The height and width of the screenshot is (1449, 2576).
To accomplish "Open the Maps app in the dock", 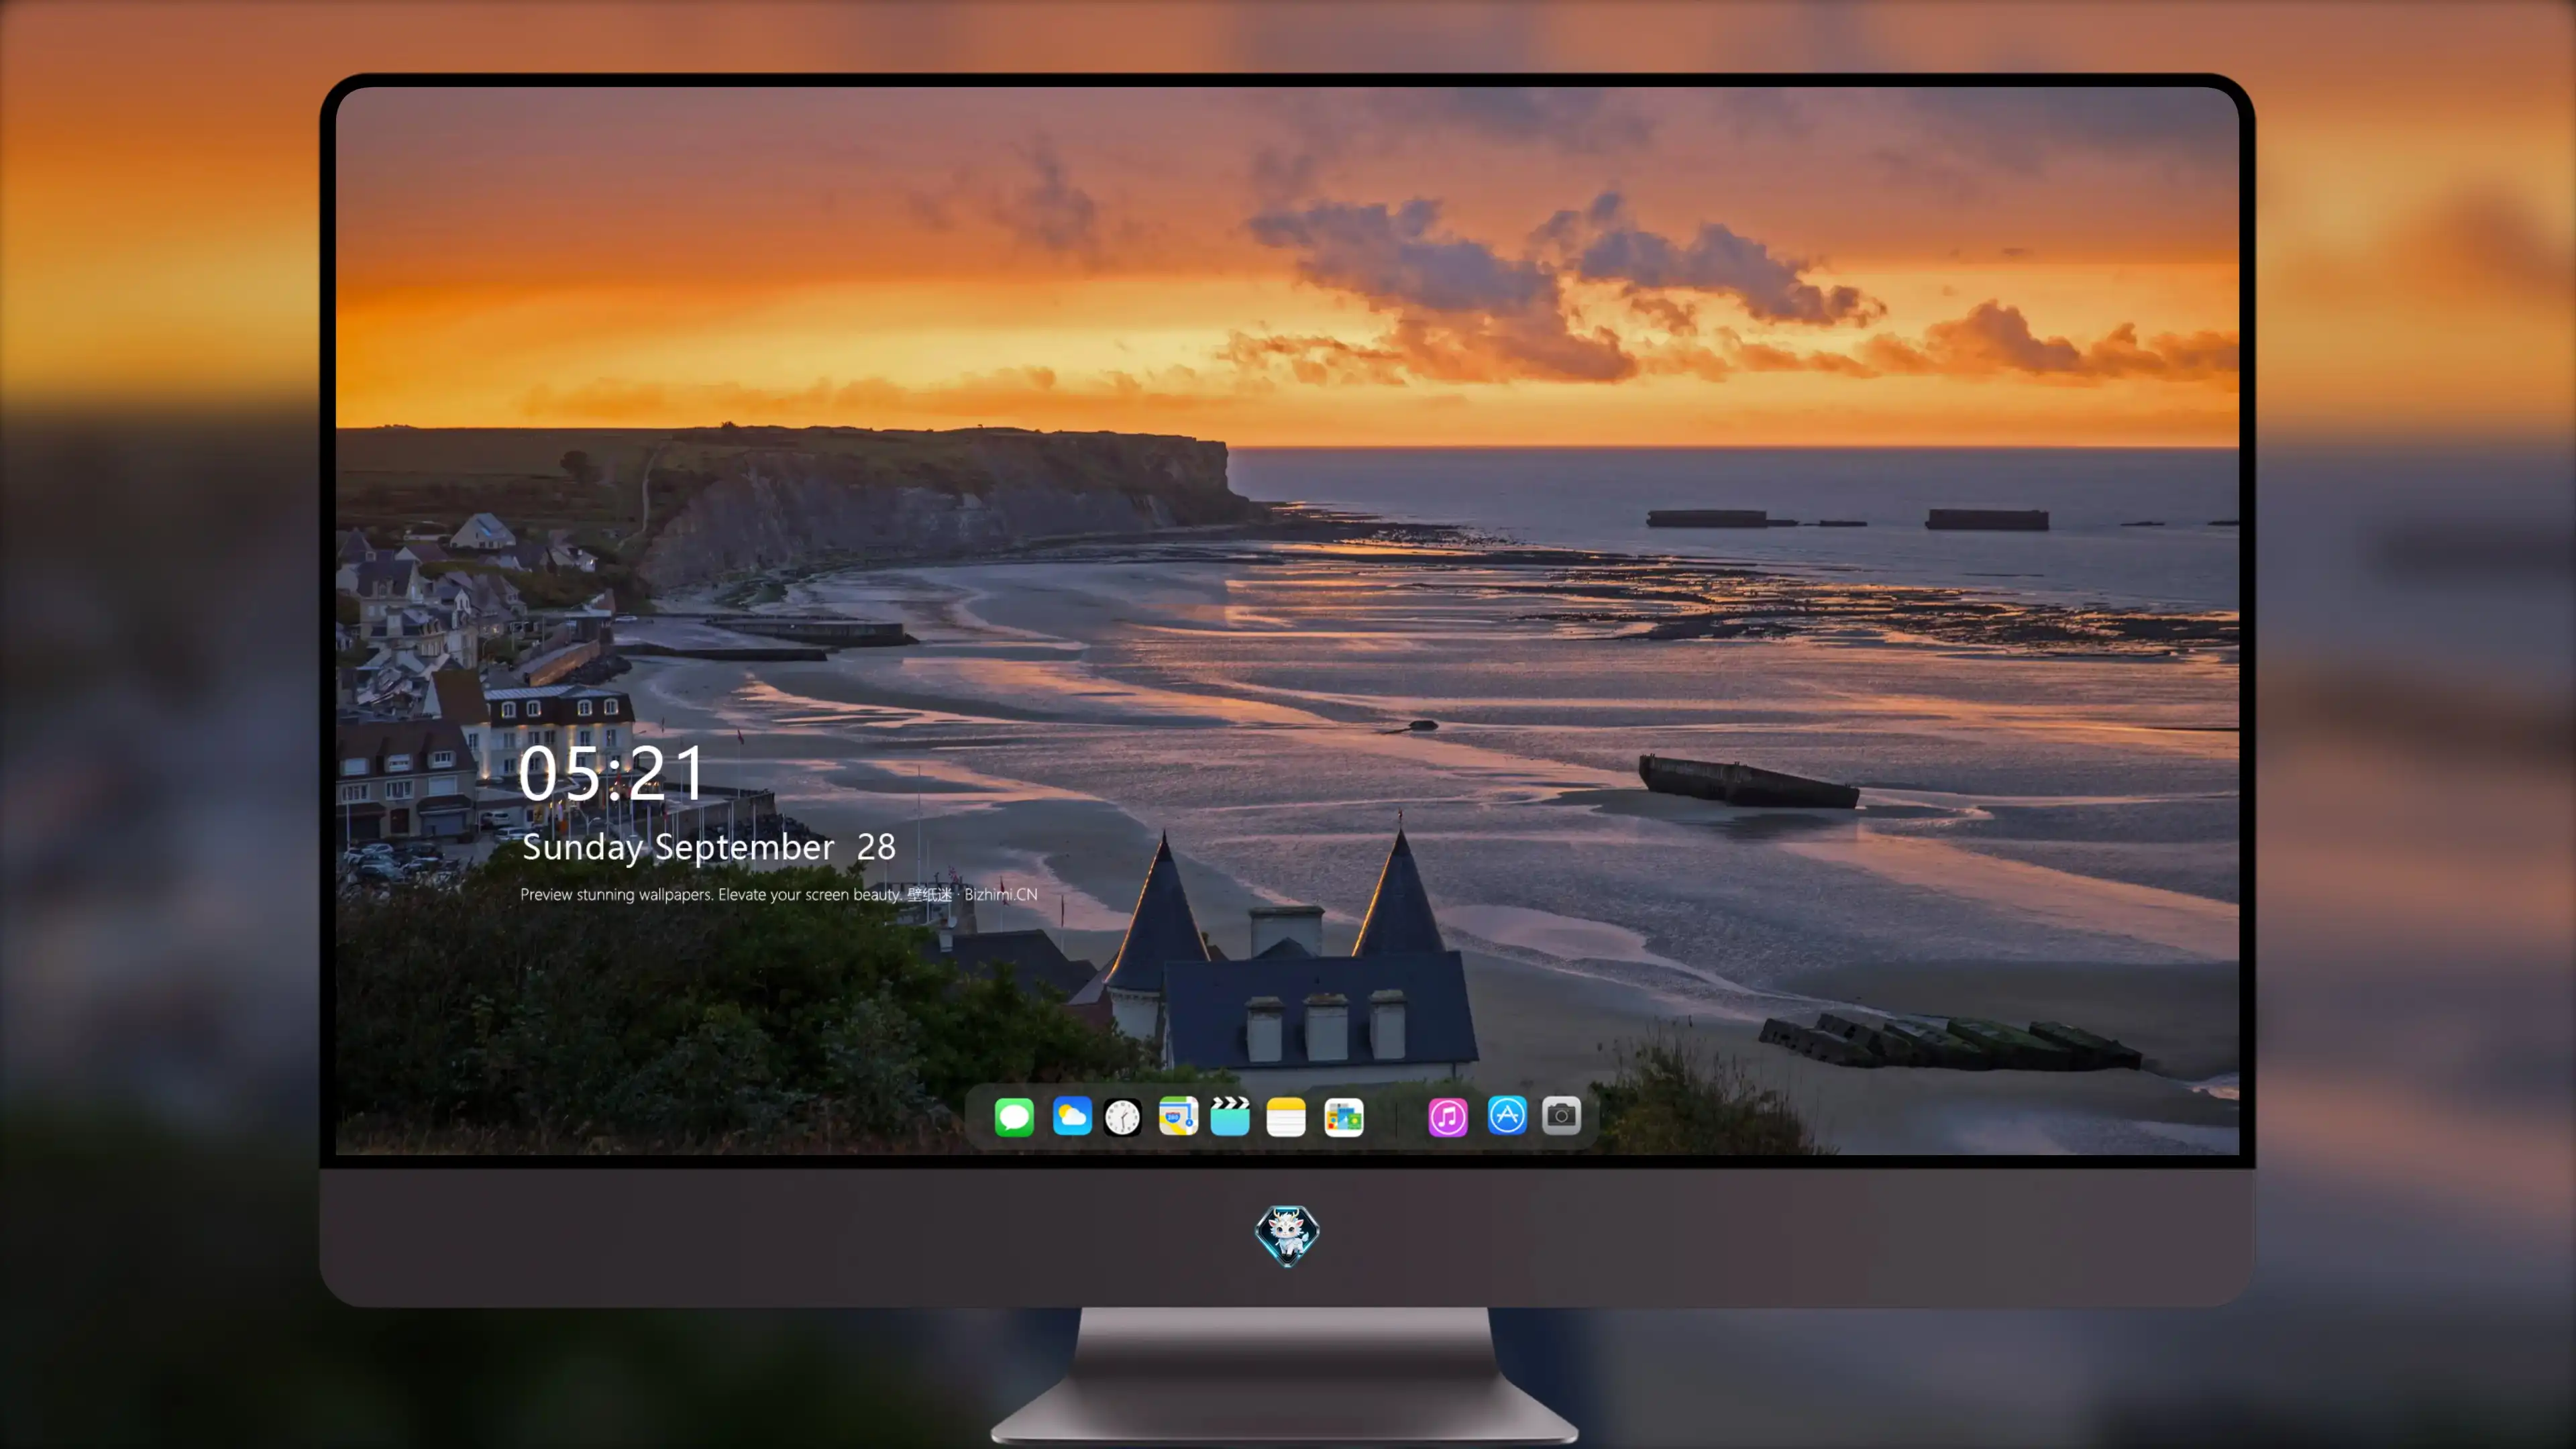I will click(x=1178, y=1116).
